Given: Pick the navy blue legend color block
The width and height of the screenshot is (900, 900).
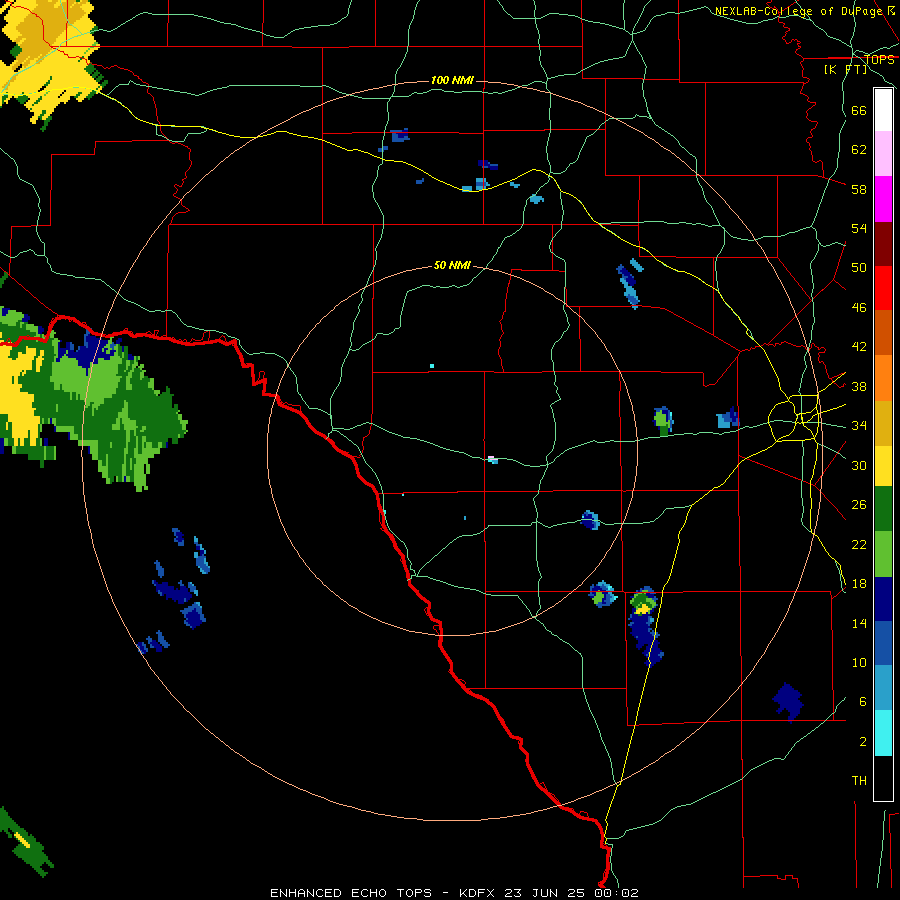Looking at the screenshot, I should (883, 599).
